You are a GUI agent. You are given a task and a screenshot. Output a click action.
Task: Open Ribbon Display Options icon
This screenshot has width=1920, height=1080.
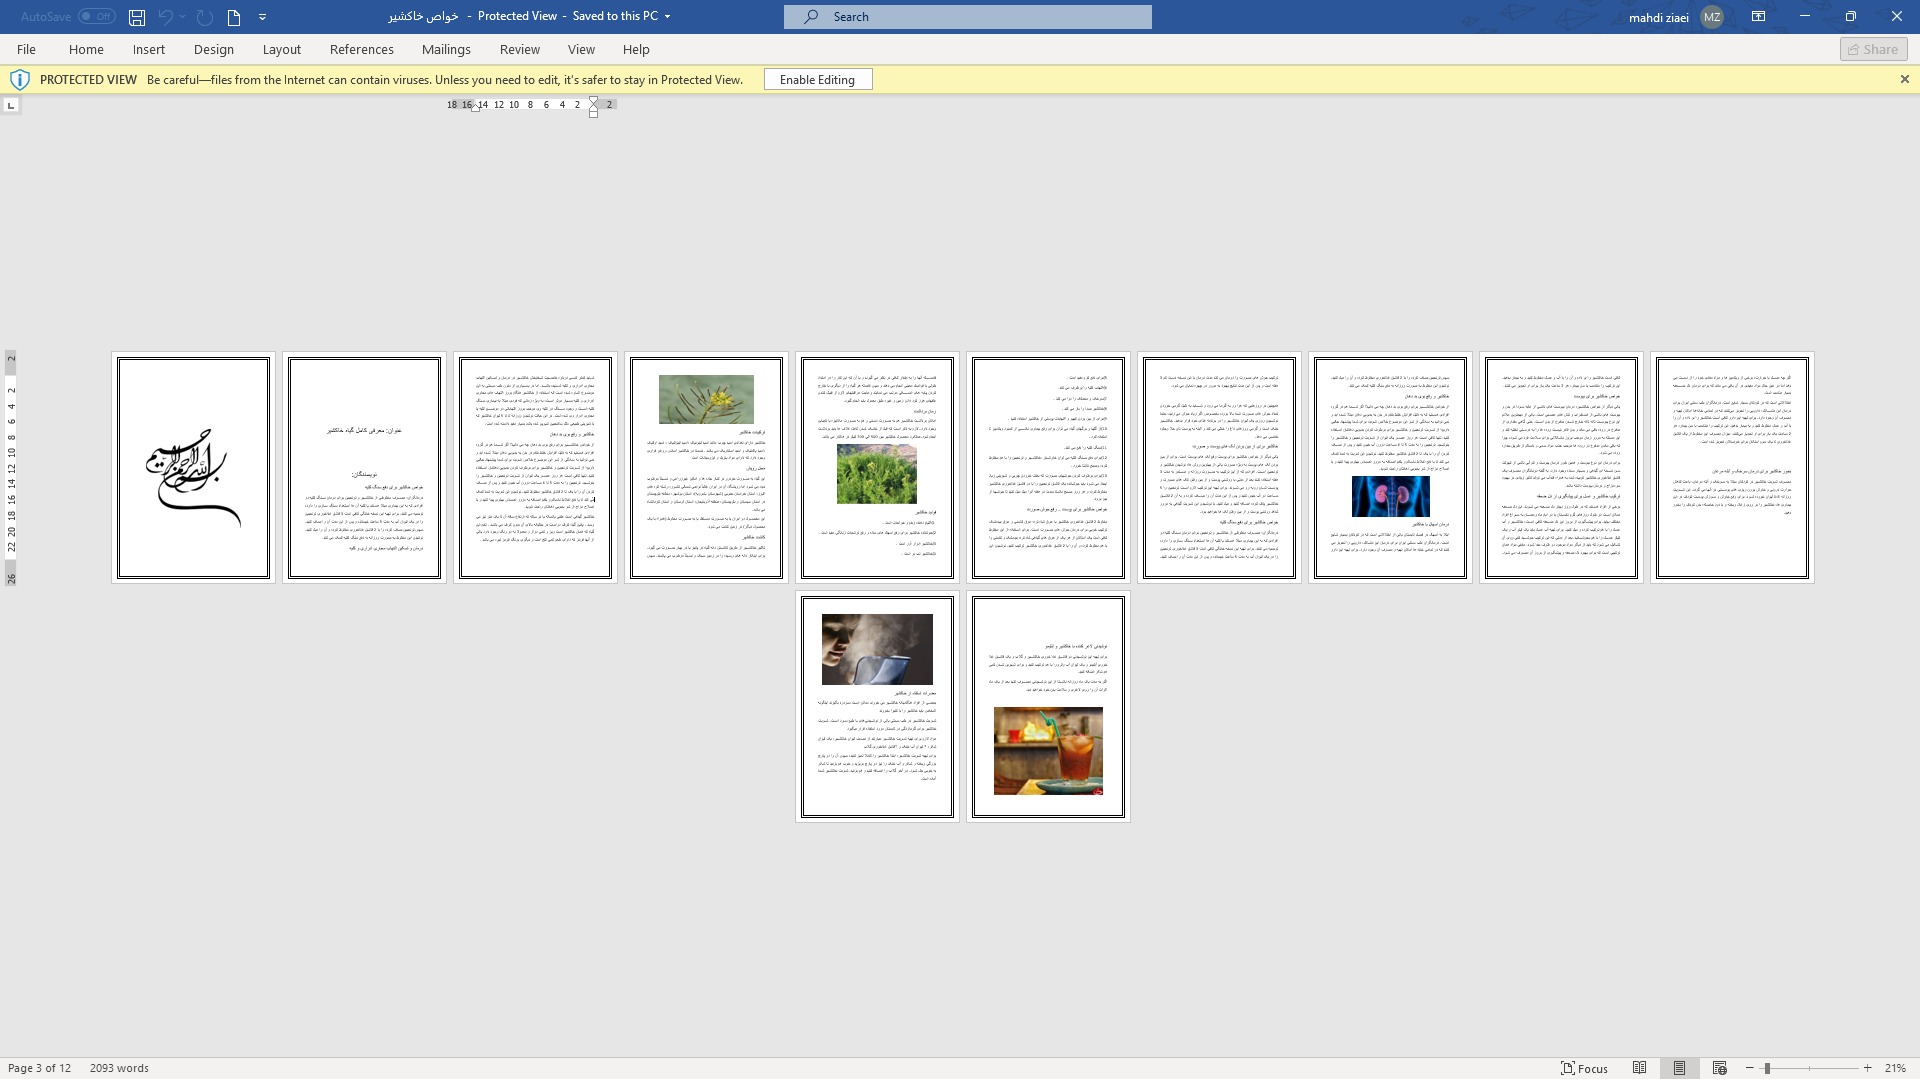(1758, 17)
